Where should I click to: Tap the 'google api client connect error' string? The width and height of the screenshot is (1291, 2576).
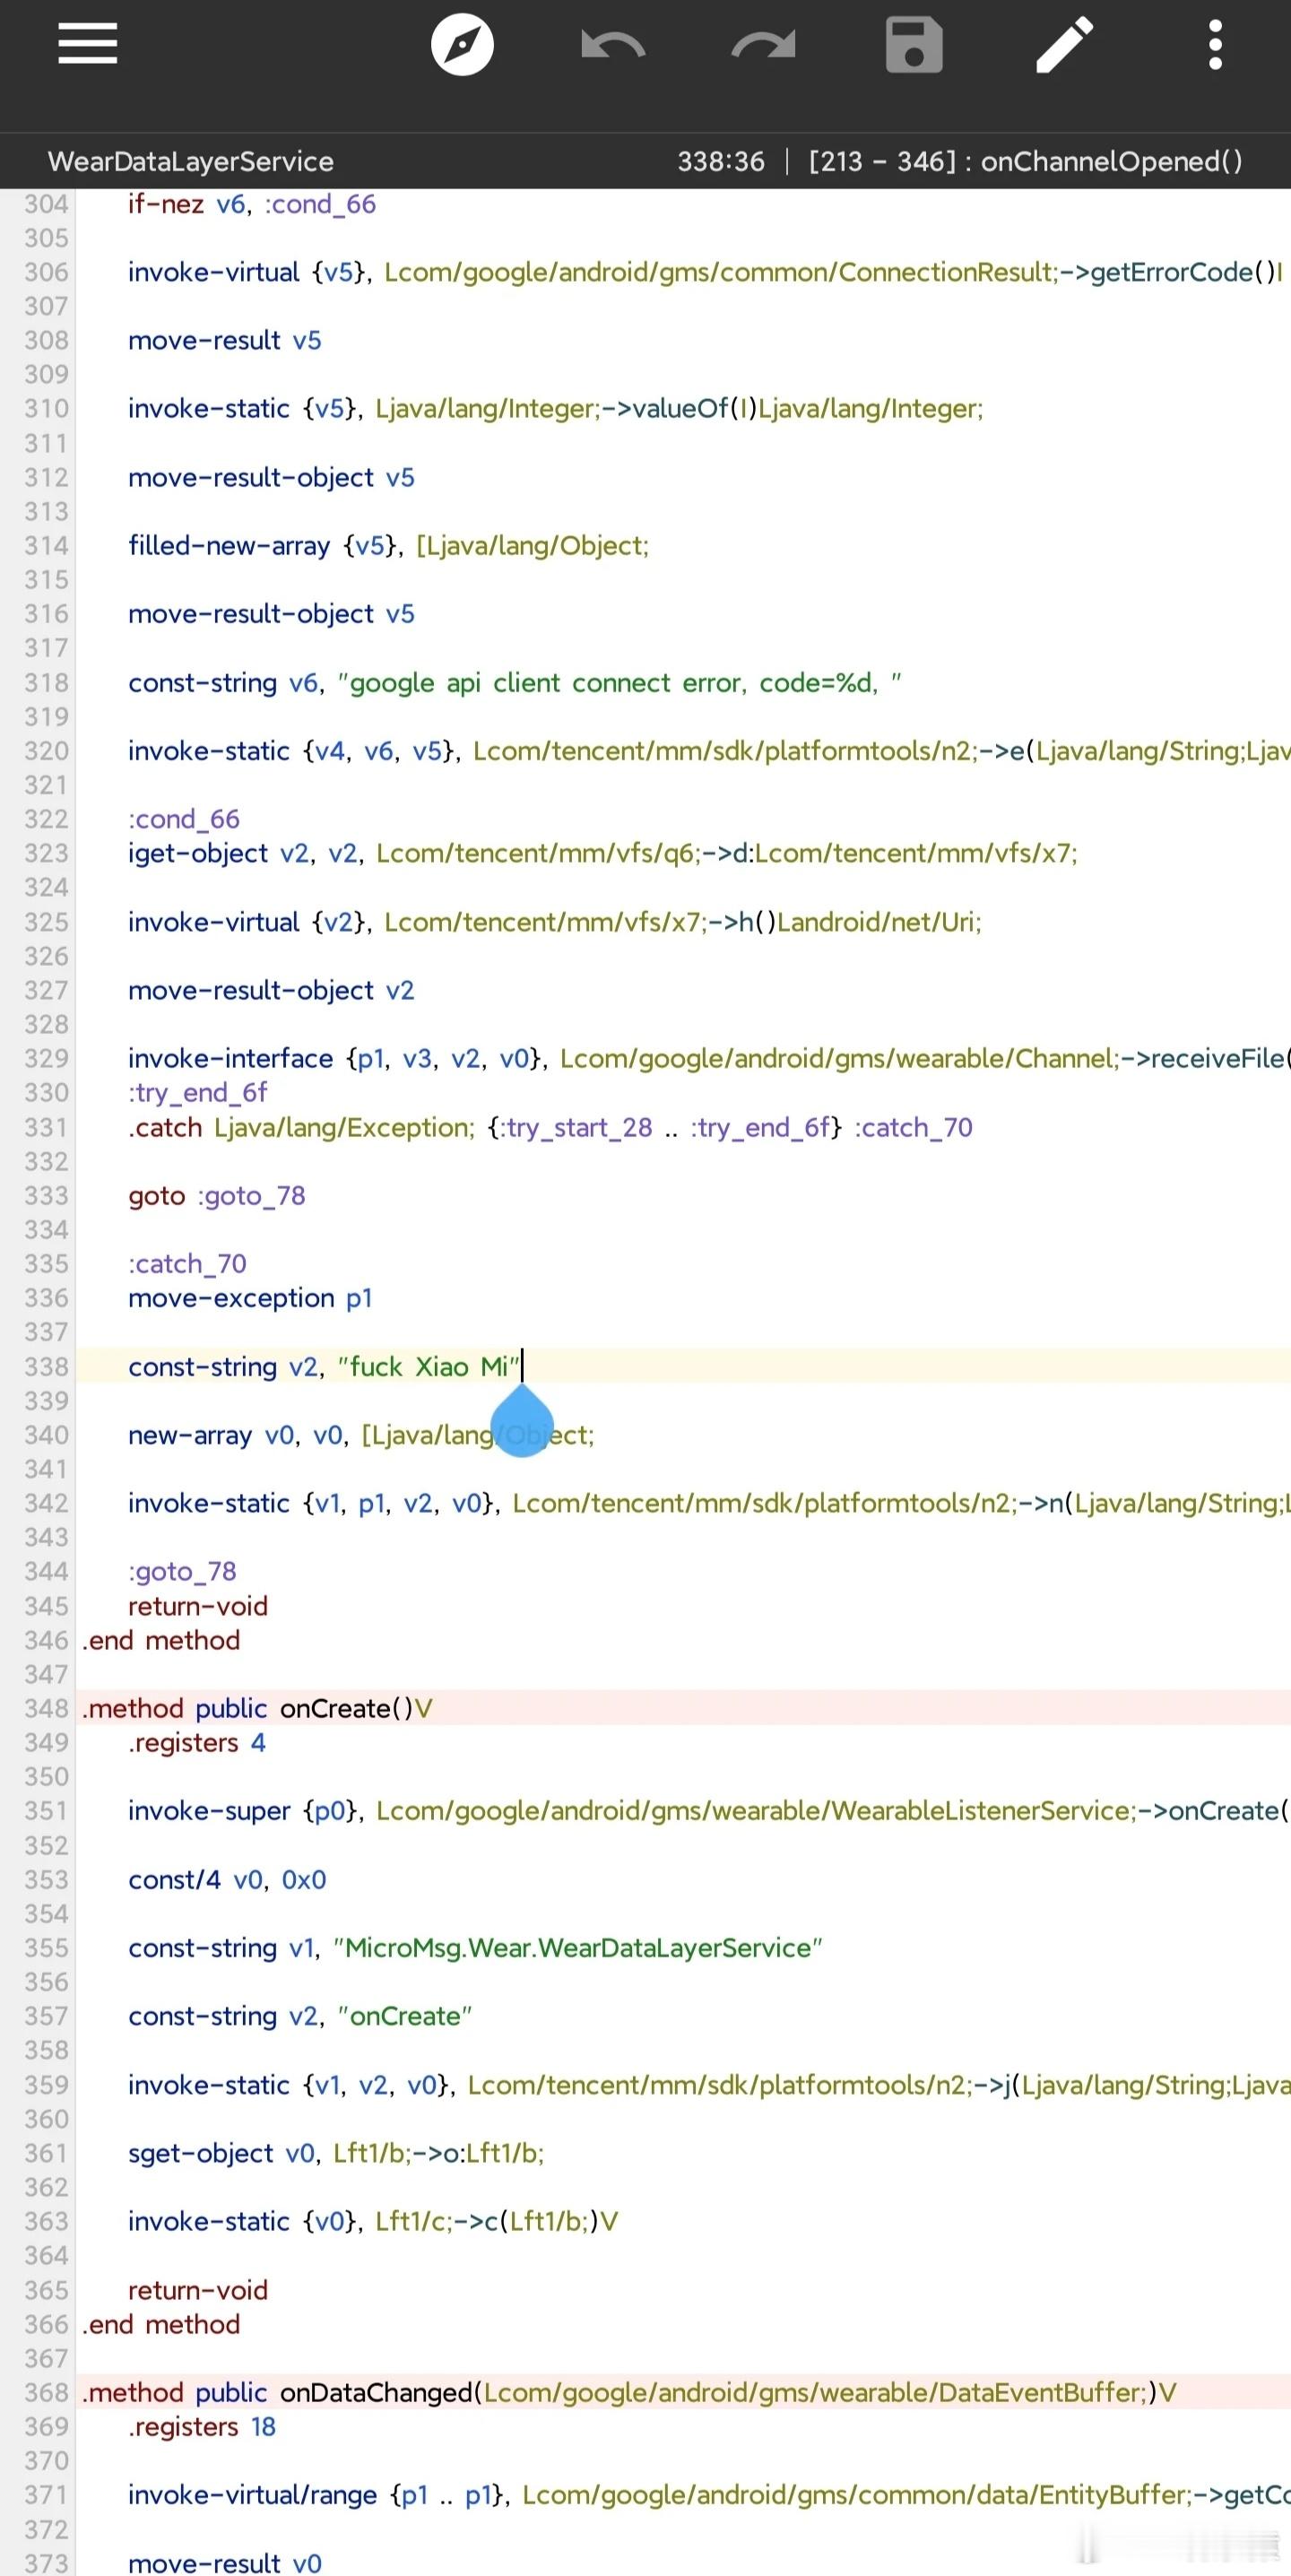[620, 682]
